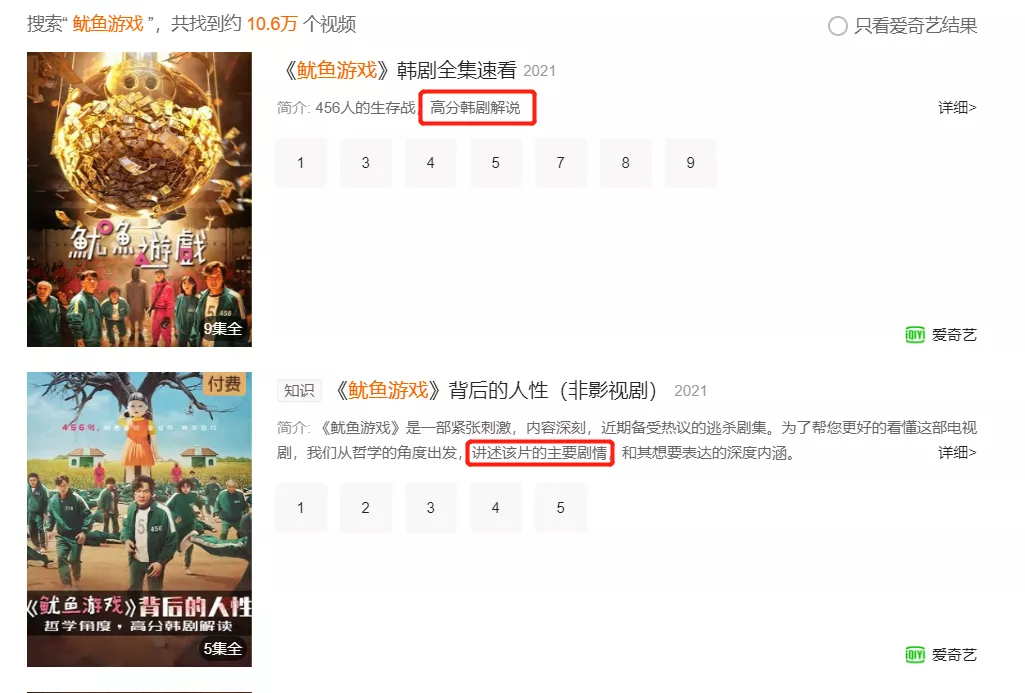The height and width of the screenshot is (693, 1025).
Task: Expand 详细 for the second result description
Action: pos(957,452)
